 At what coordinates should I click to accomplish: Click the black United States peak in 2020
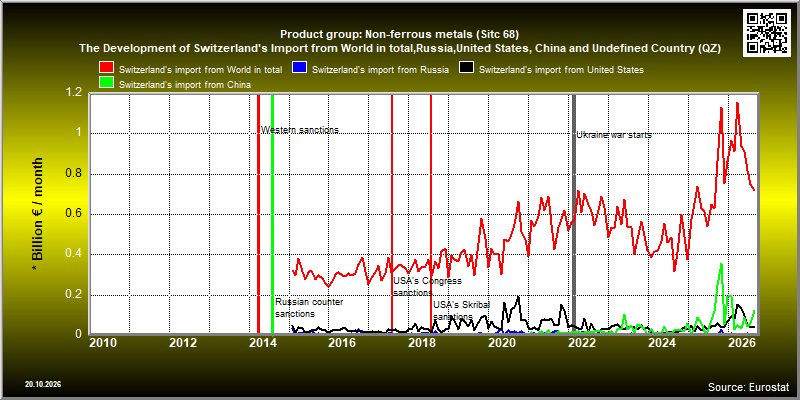pyautogui.click(x=518, y=297)
